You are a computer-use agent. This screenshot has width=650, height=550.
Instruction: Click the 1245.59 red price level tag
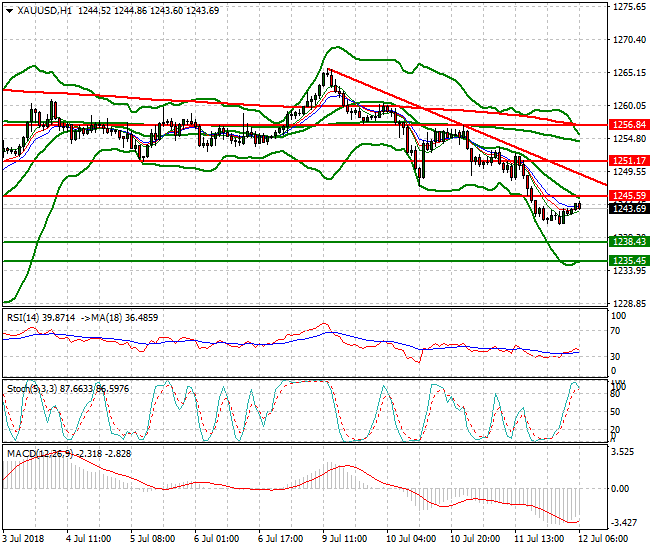pos(628,196)
